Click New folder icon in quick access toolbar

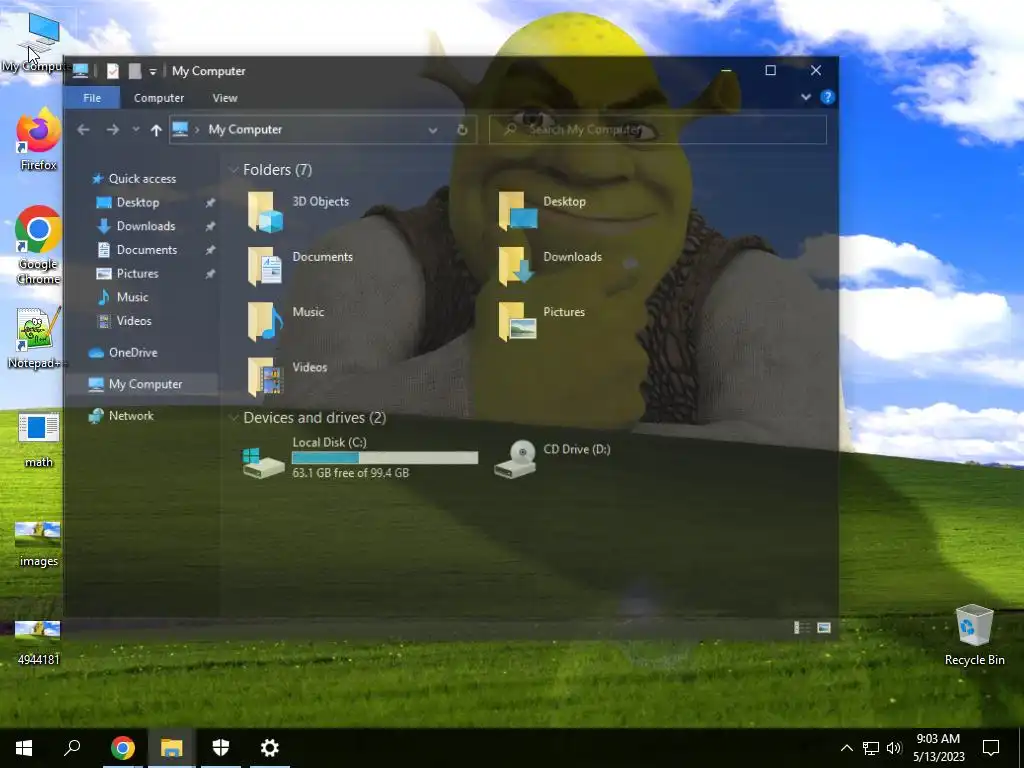(x=135, y=71)
